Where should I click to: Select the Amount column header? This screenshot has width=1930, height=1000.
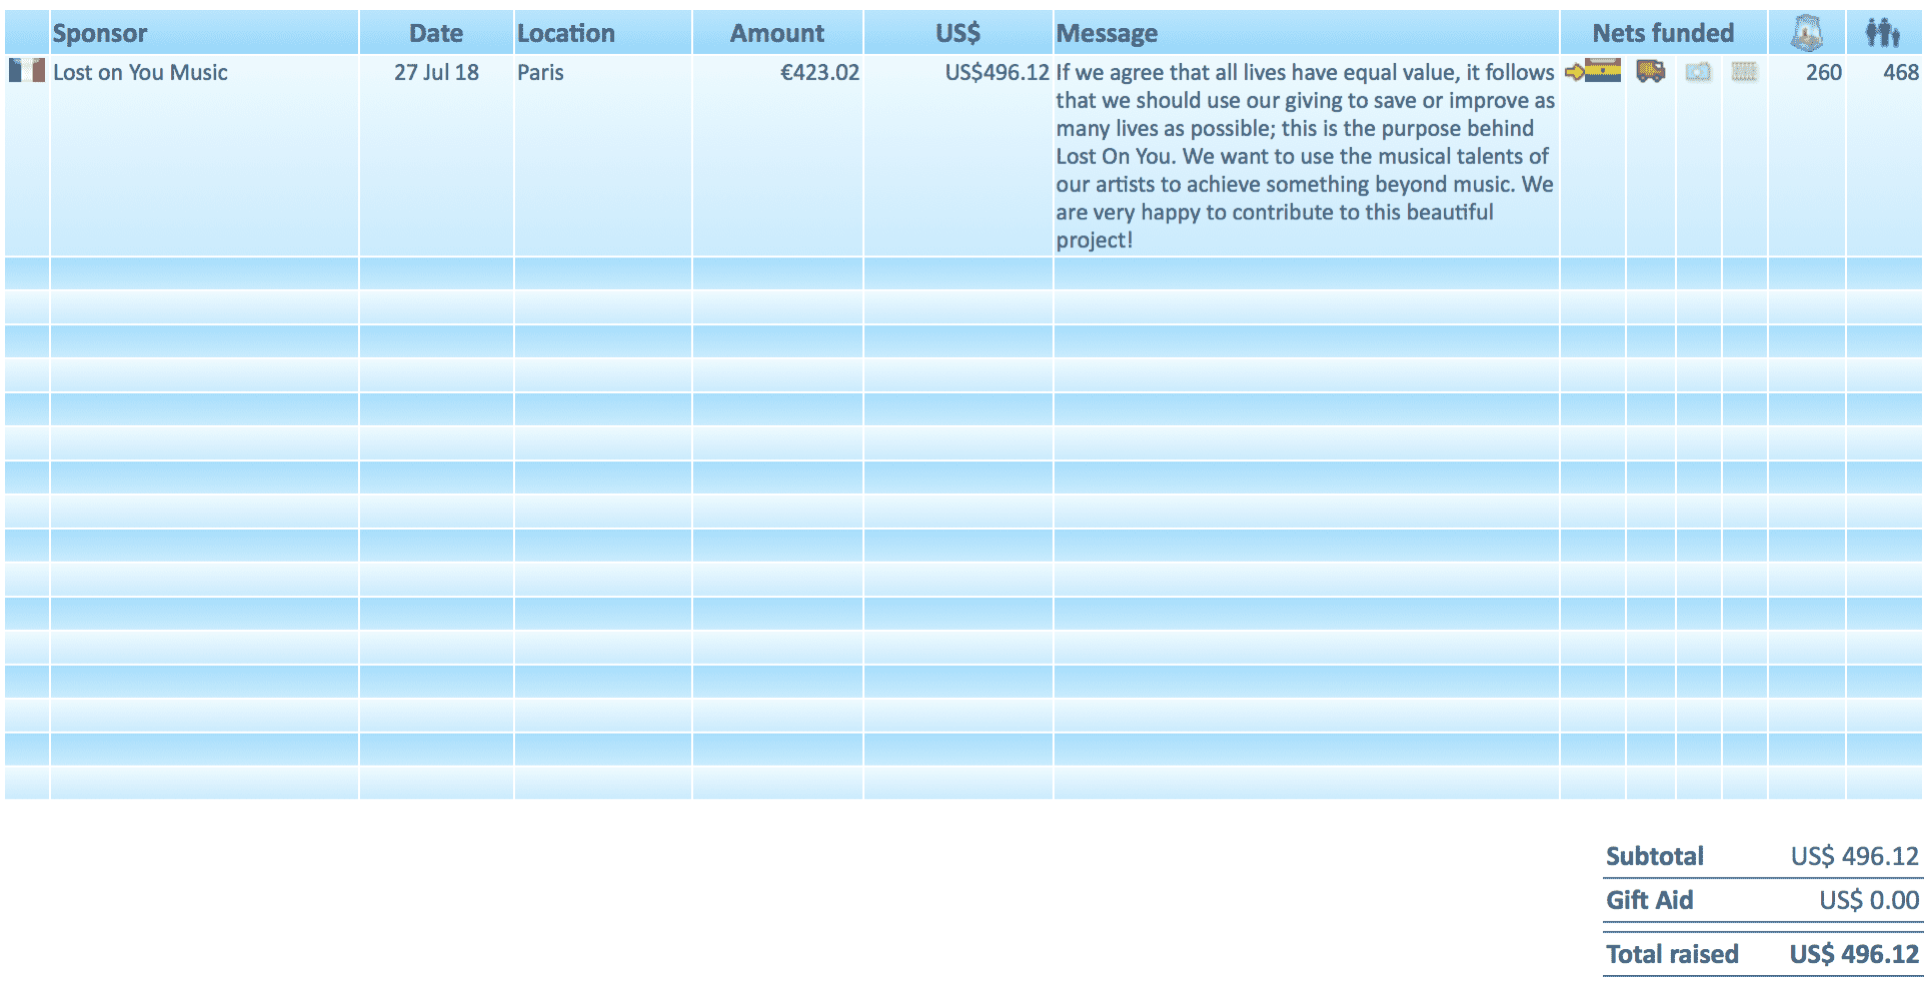click(x=777, y=32)
